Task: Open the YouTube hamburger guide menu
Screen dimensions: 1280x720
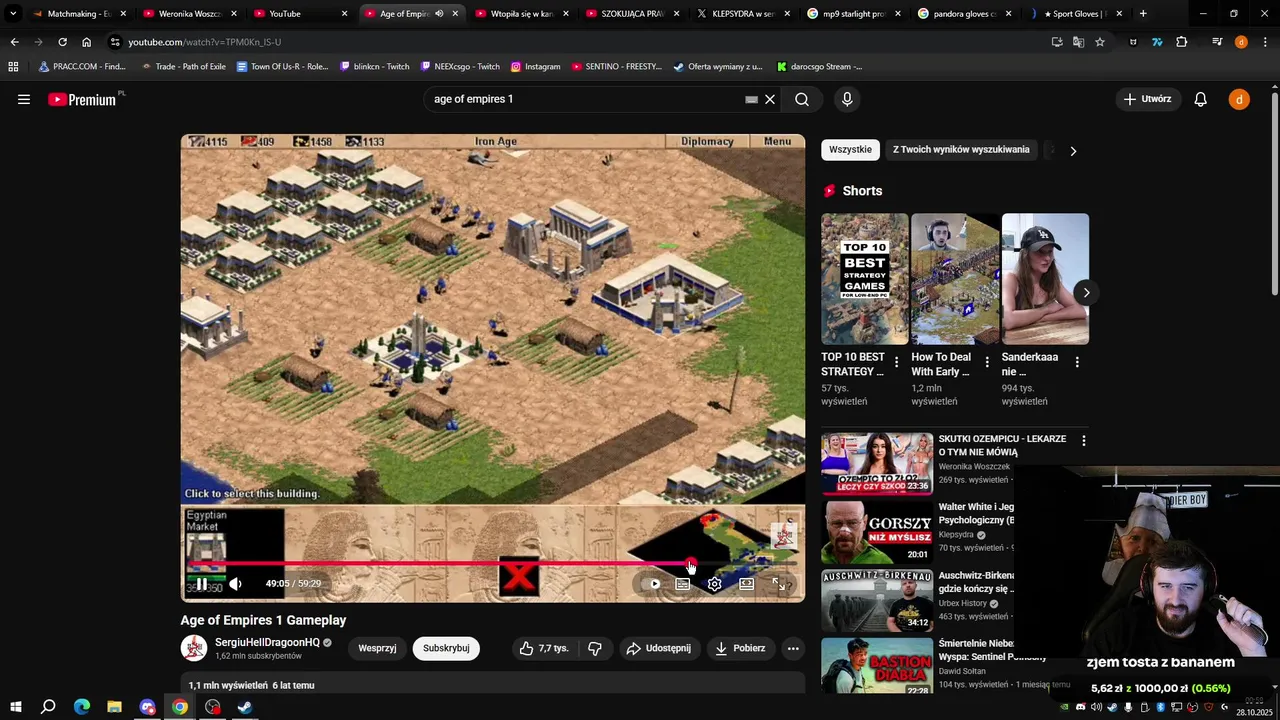Action: tap(24, 99)
